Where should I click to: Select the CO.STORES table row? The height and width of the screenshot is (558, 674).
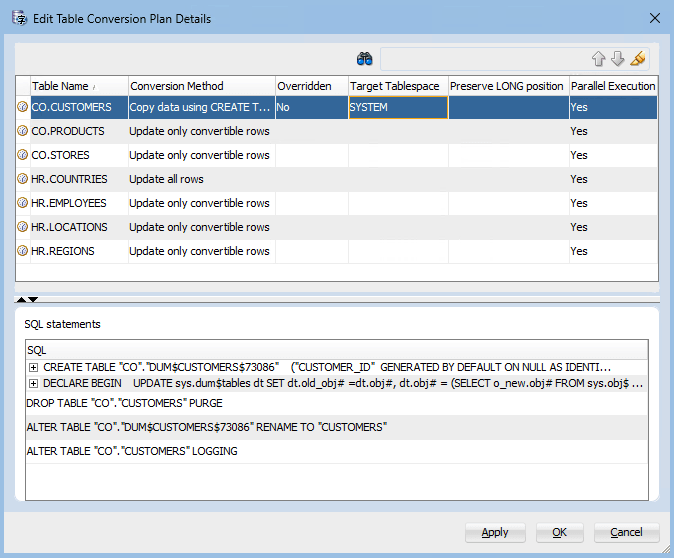pyautogui.click(x=337, y=155)
